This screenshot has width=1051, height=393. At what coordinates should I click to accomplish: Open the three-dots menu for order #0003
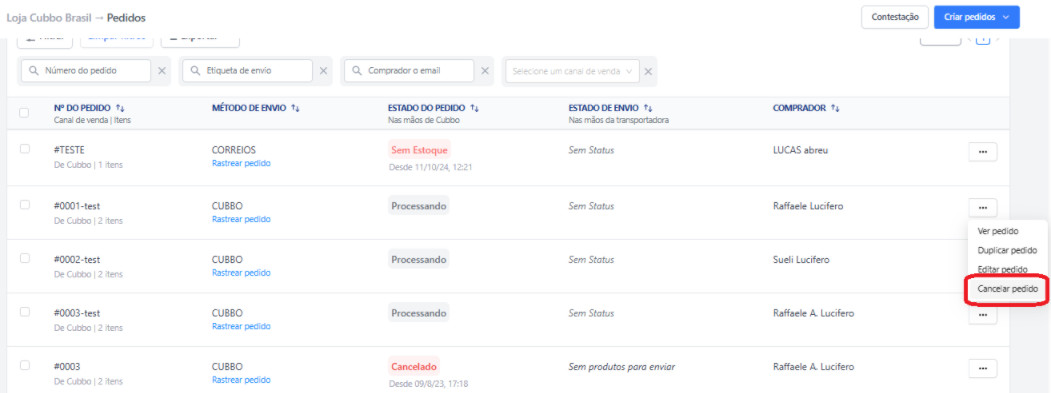[983, 368]
